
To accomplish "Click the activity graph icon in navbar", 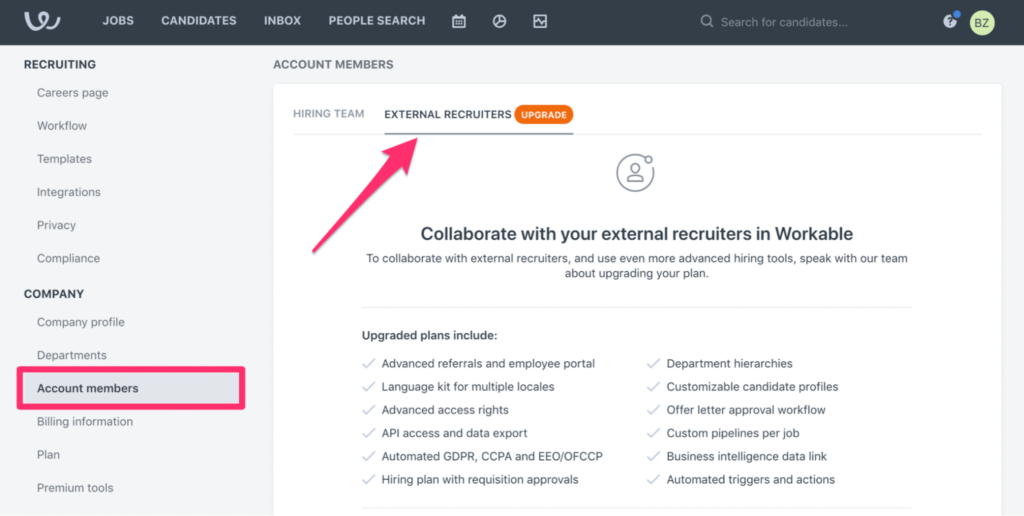I will (x=539, y=22).
